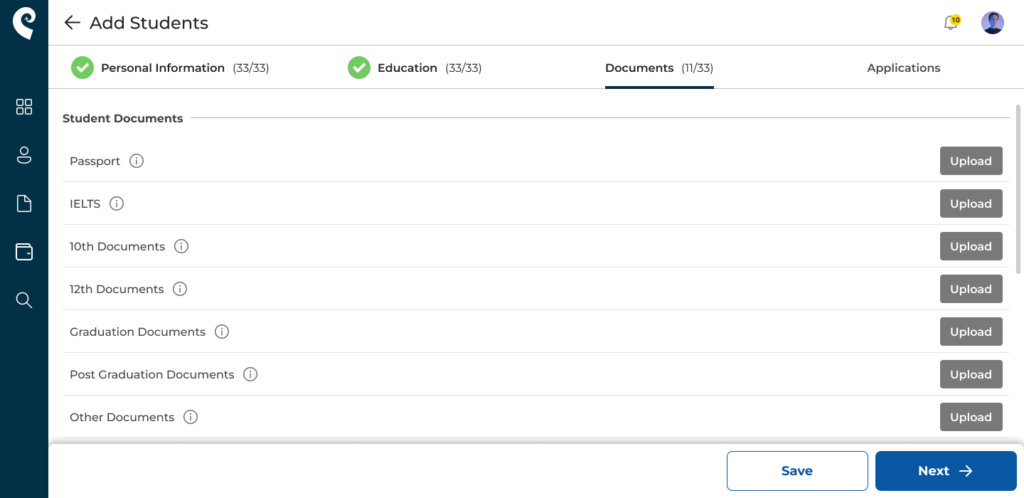Open the dashboard grid icon in sidebar
The width and height of the screenshot is (1024, 498).
(24, 107)
